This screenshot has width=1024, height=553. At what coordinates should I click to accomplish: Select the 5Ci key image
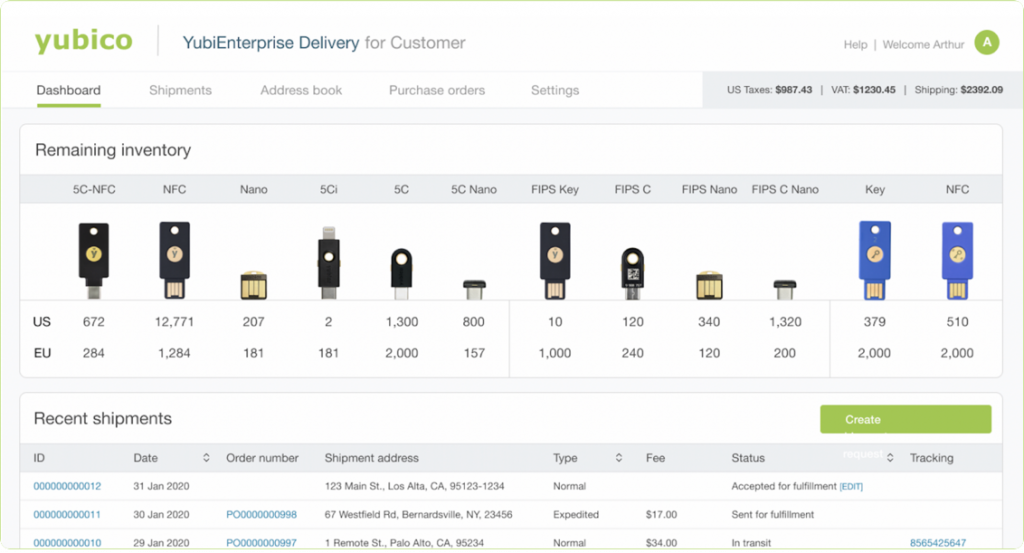[328, 262]
